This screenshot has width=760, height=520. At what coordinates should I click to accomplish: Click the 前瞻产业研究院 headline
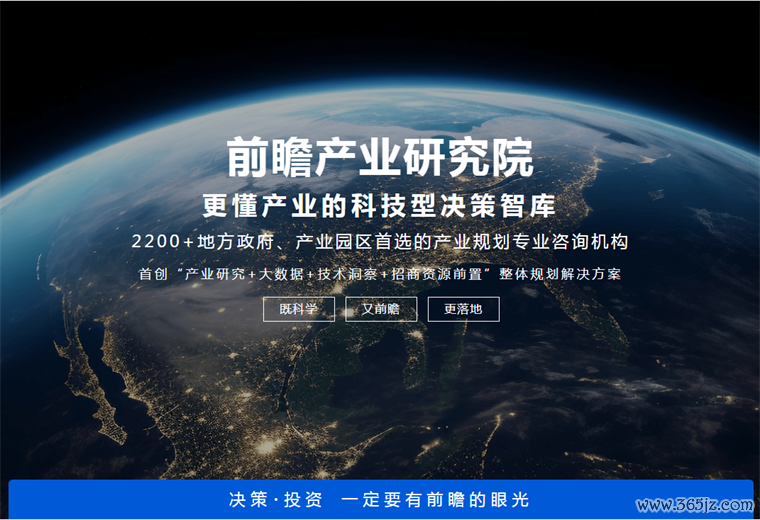point(380,158)
